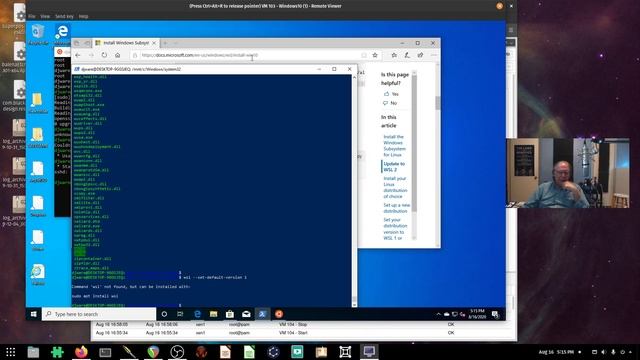Open Remote Viewer 'Send key' menu

click(x=64, y=16)
